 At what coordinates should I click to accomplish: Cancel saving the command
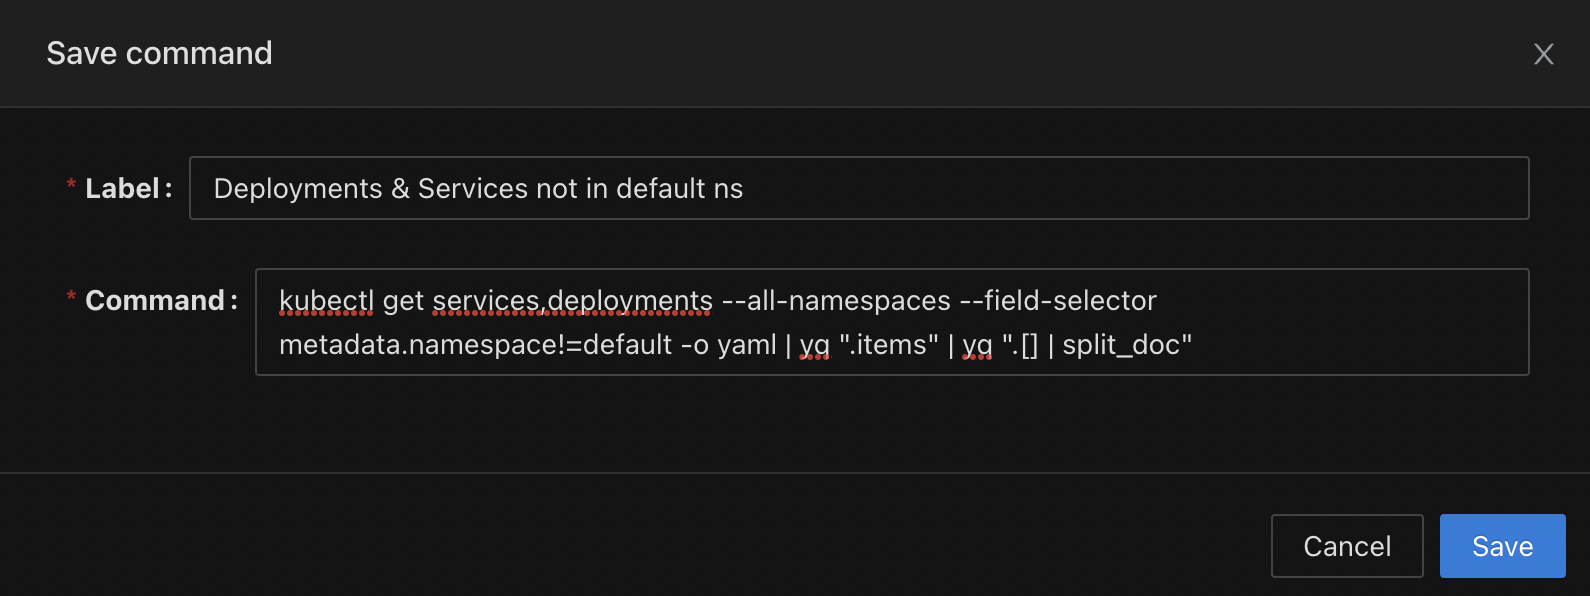pyautogui.click(x=1346, y=546)
